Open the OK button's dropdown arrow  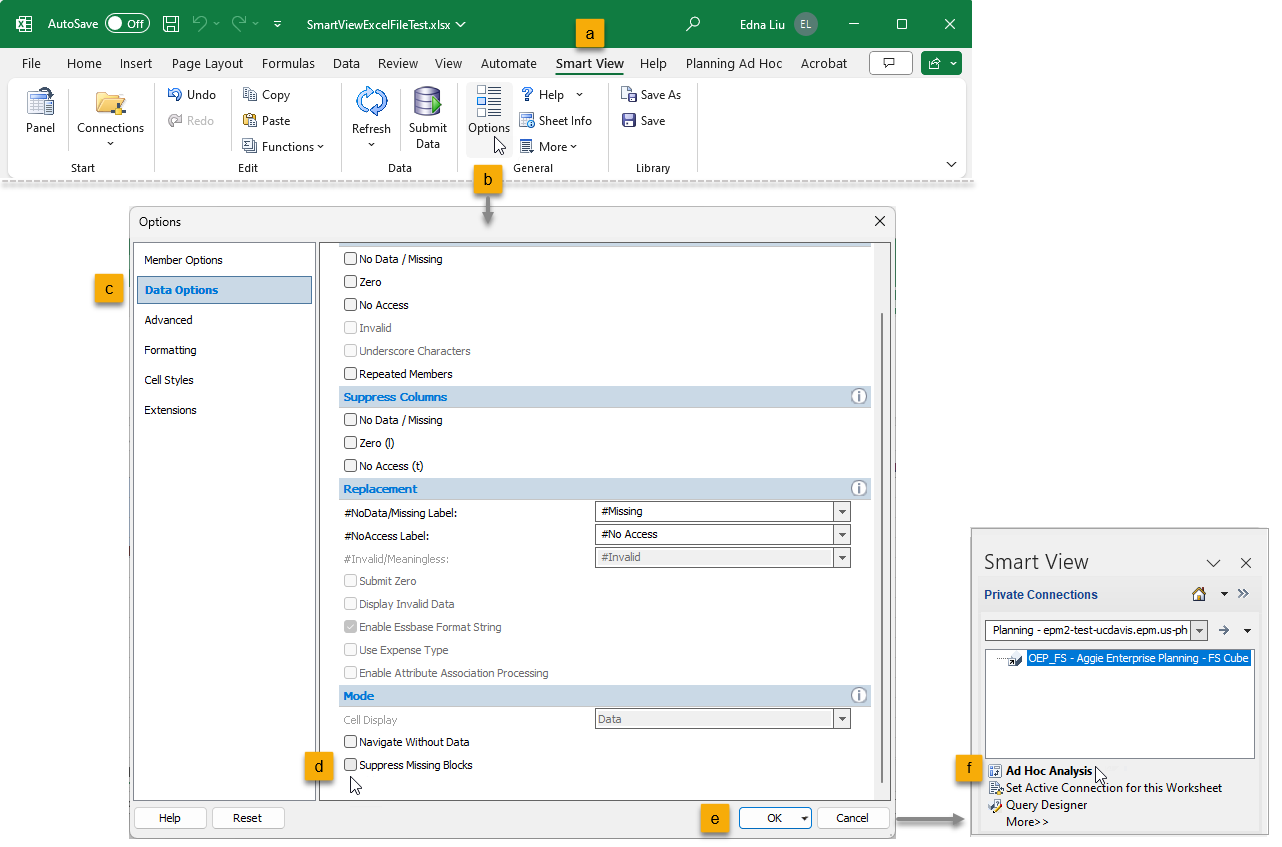point(804,818)
